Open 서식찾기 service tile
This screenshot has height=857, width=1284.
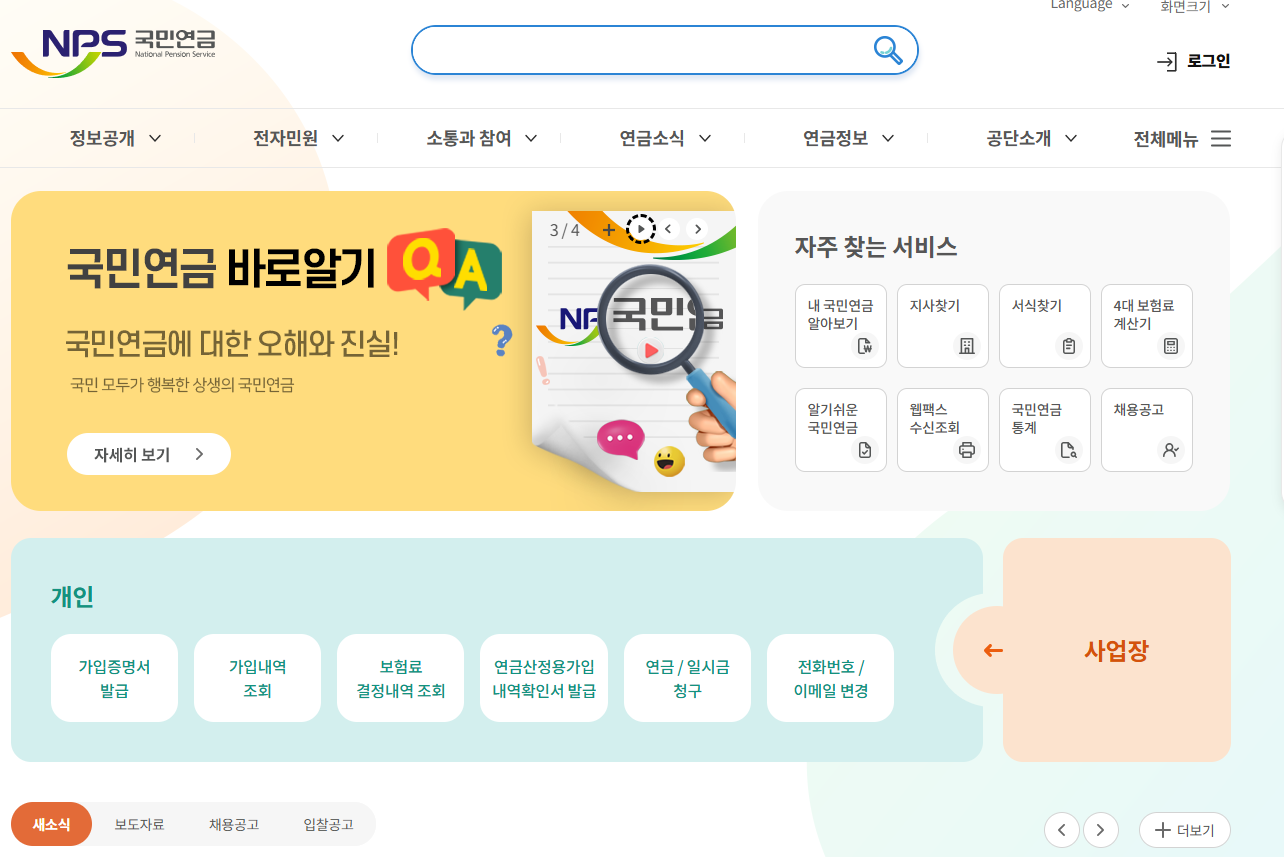pyautogui.click(x=1045, y=326)
